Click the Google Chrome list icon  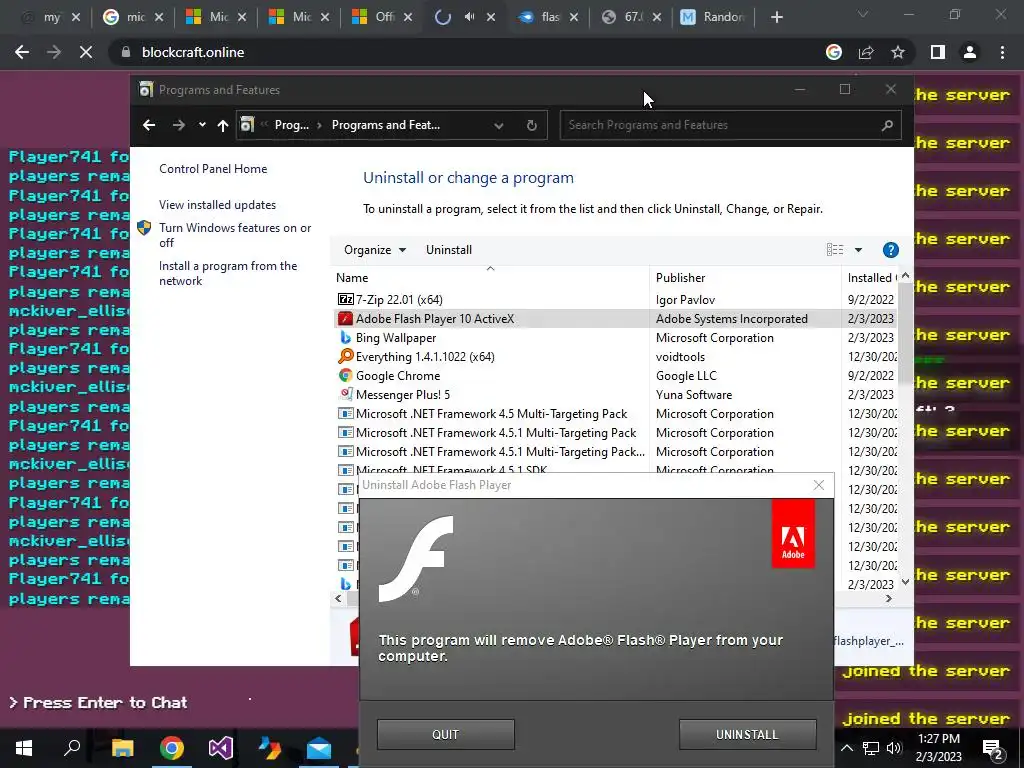[x=345, y=376]
